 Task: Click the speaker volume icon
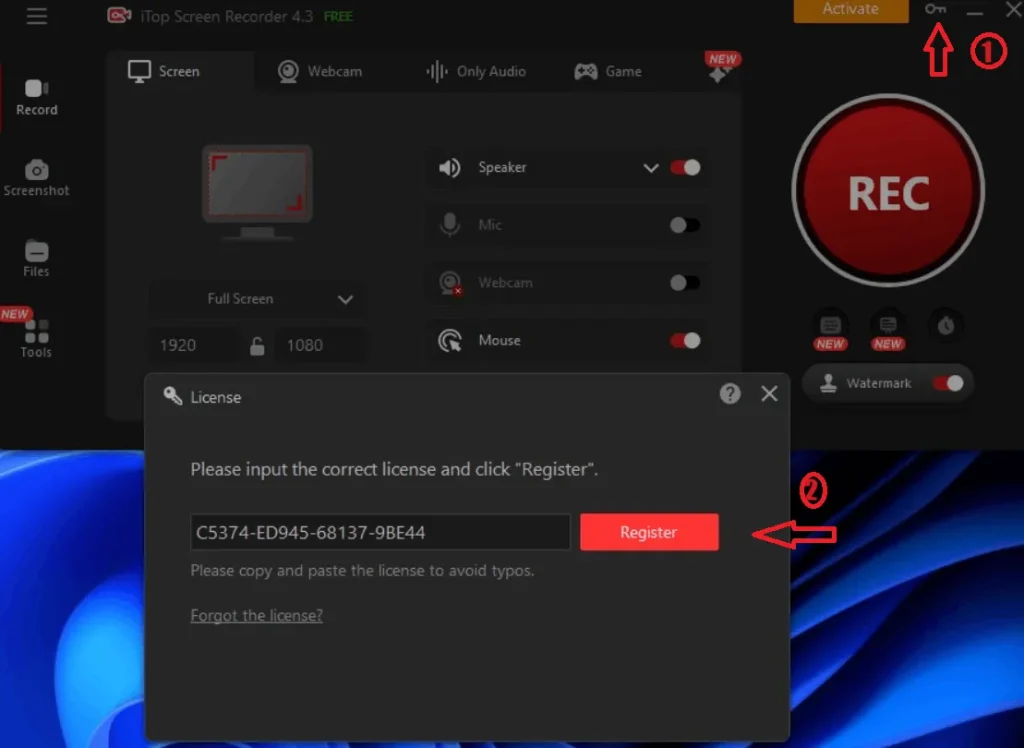click(449, 168)
